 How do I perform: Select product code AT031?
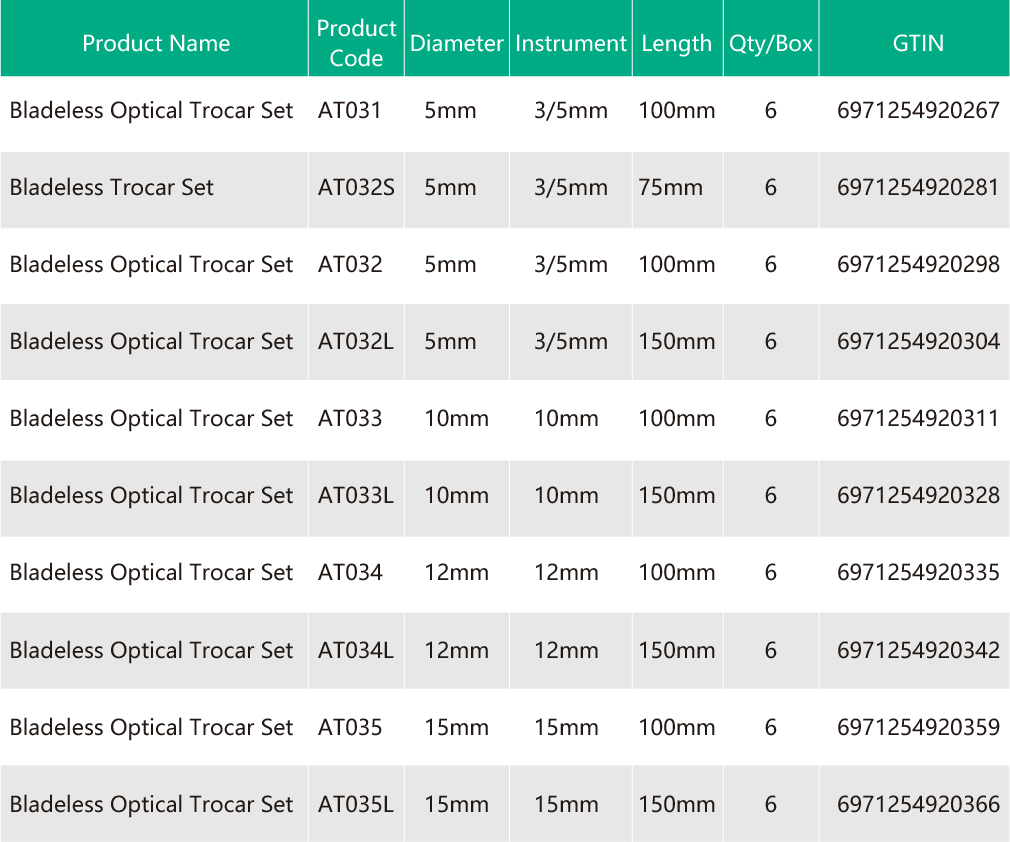[350, 110]
